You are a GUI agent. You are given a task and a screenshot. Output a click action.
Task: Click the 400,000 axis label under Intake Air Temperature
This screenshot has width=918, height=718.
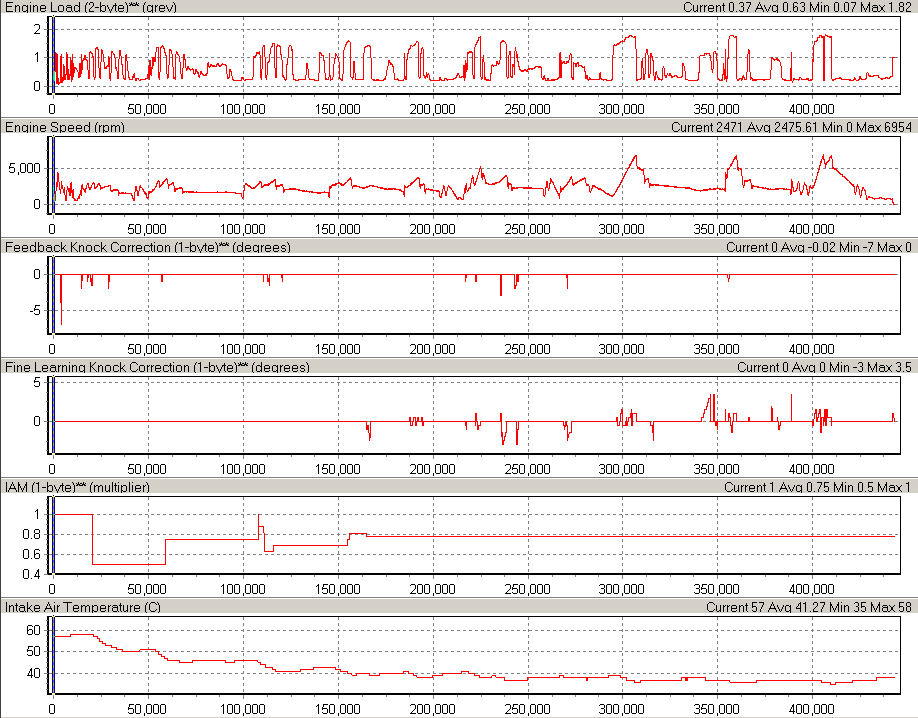click(812, 708)
